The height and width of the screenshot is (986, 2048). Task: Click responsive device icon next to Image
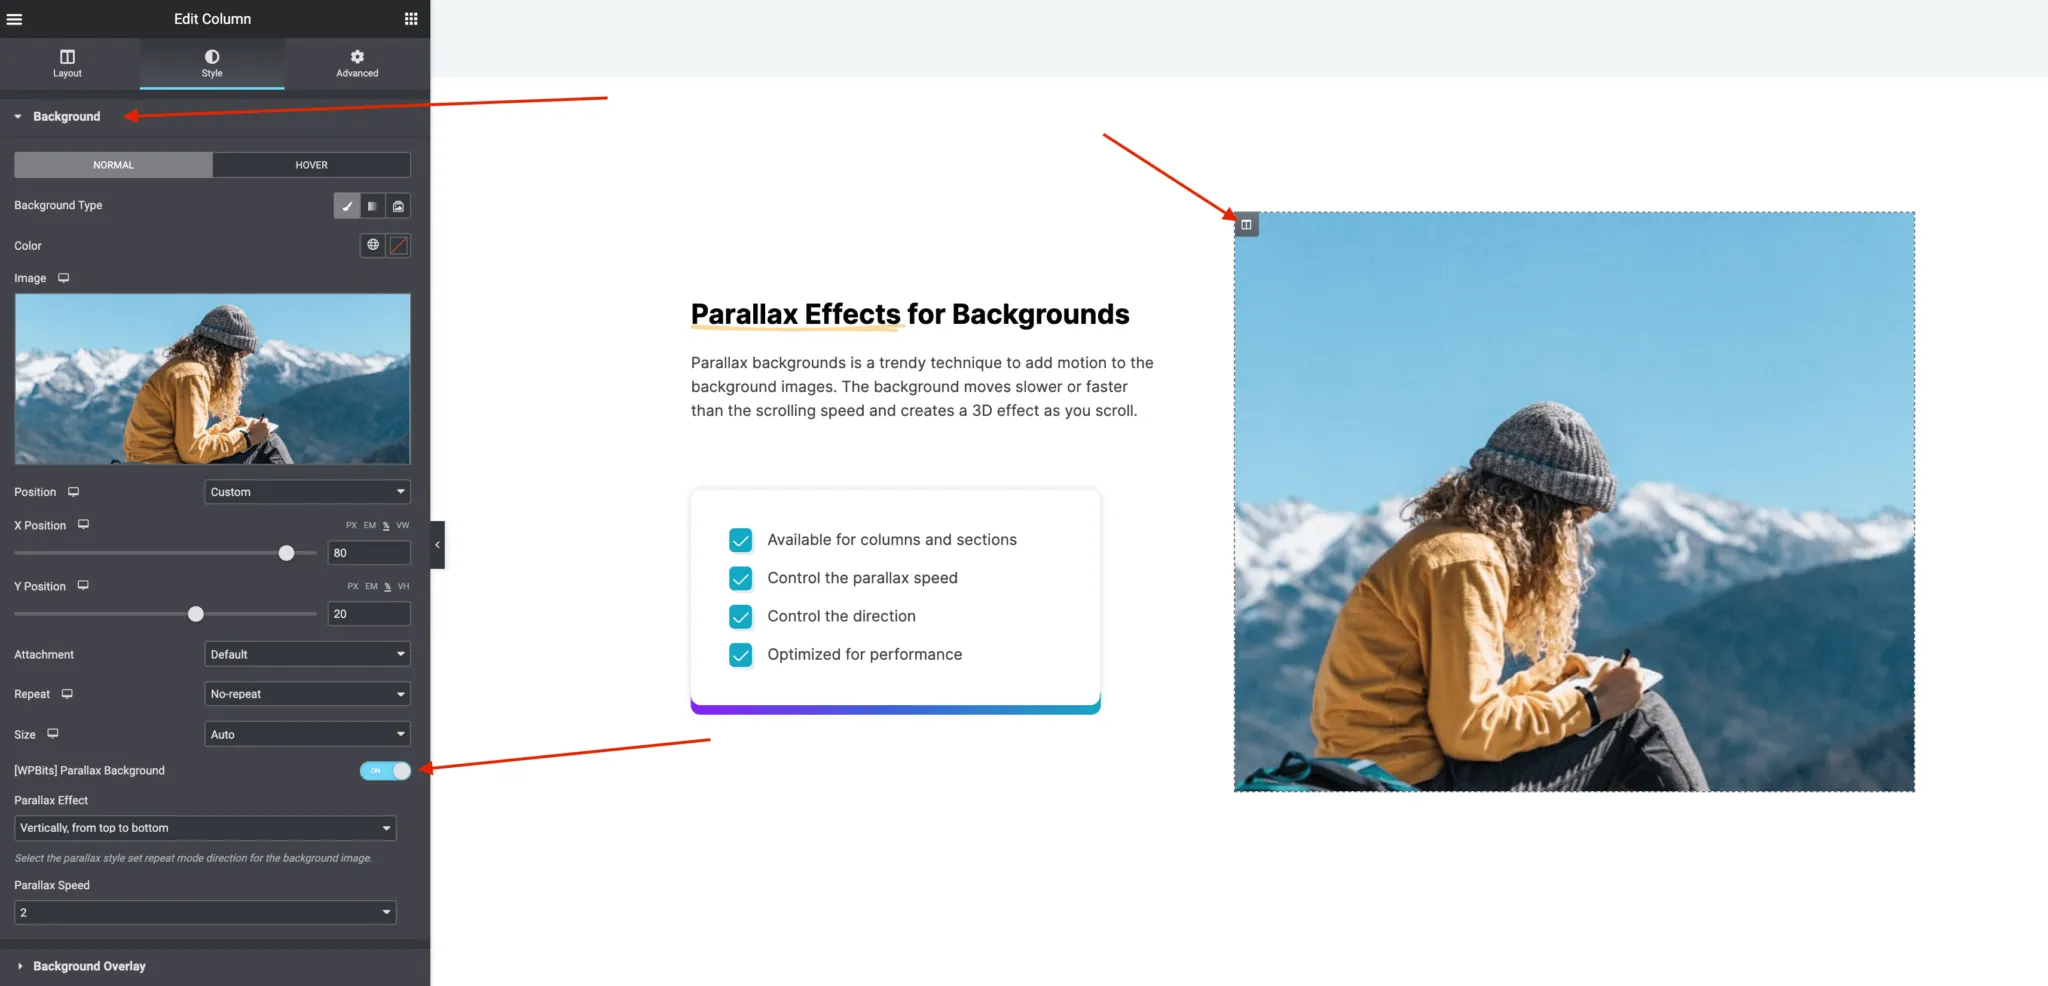click(64, 278)
